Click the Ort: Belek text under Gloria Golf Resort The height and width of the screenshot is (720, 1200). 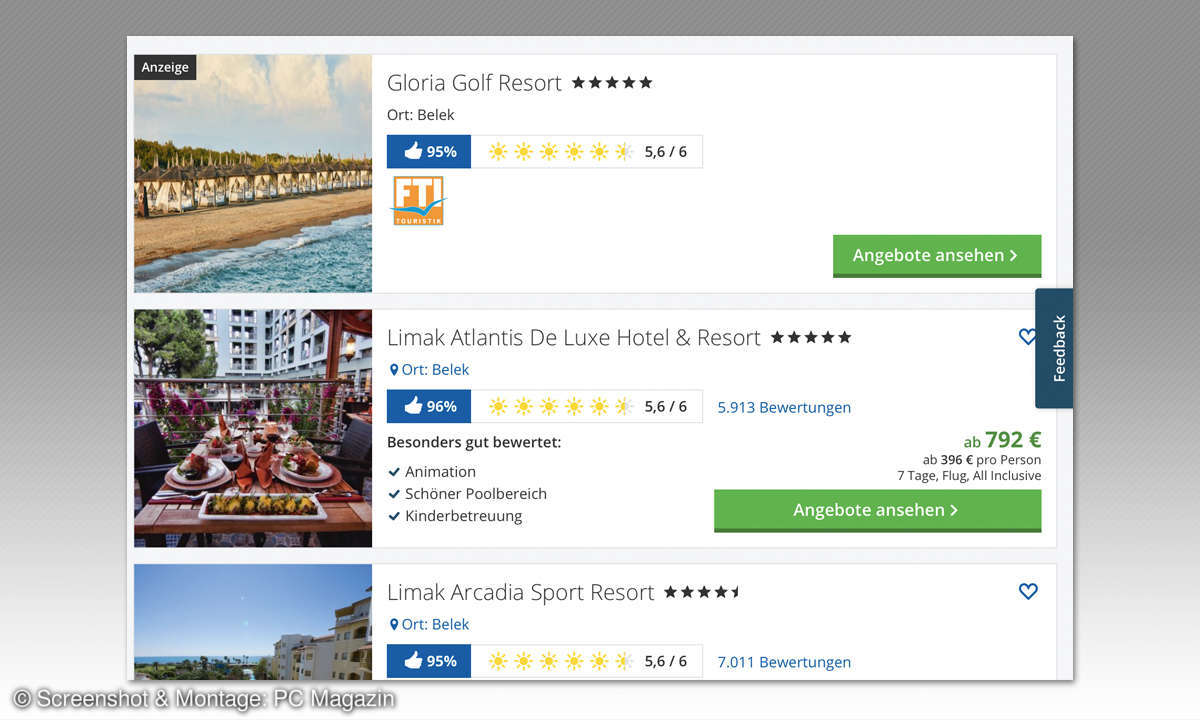point(421,115)
